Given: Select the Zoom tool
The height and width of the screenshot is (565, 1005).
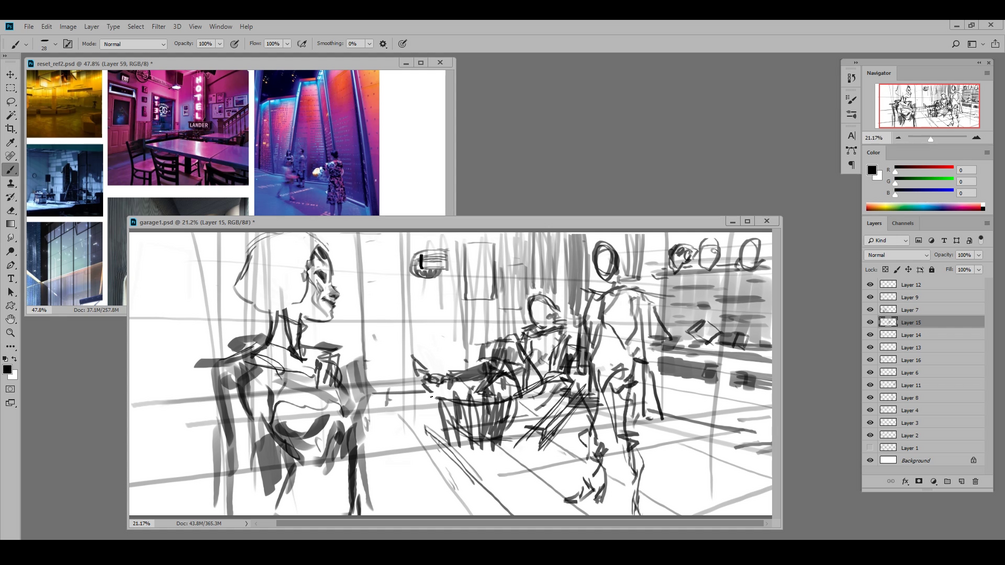Looking at the screenshot, I should coord(11,332).
